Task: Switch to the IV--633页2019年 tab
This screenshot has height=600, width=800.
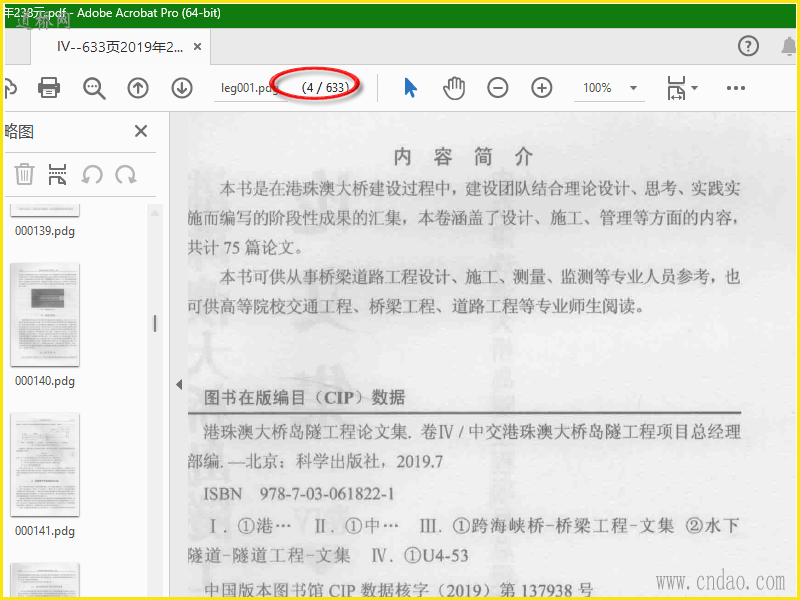Action: (x=120, y=47)
